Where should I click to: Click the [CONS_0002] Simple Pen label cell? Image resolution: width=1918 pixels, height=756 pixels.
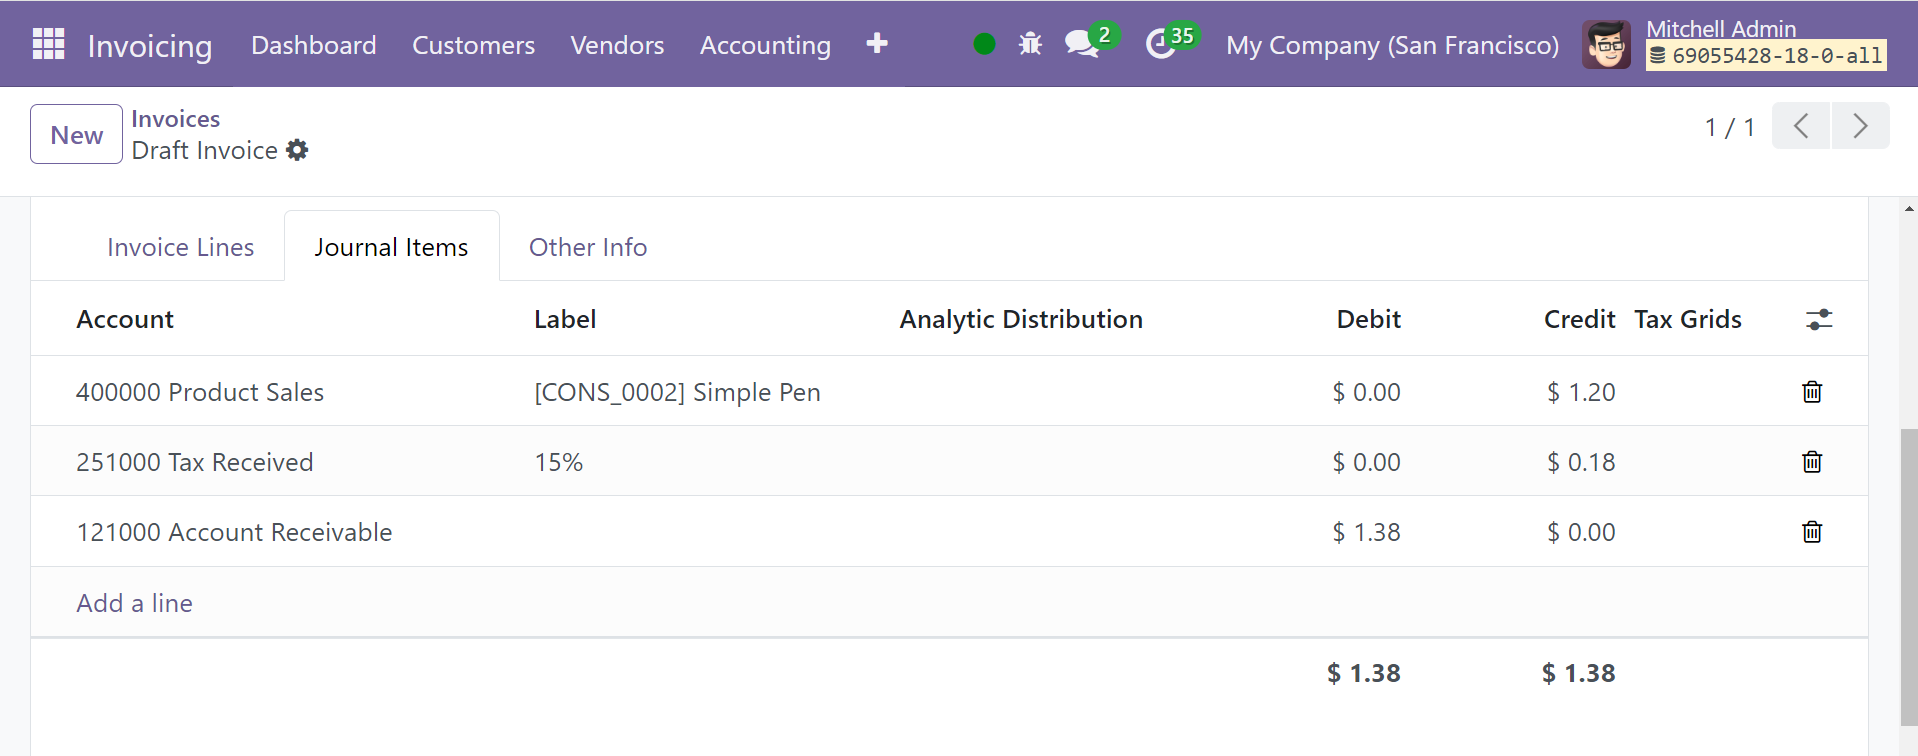(x=677, y=392)
